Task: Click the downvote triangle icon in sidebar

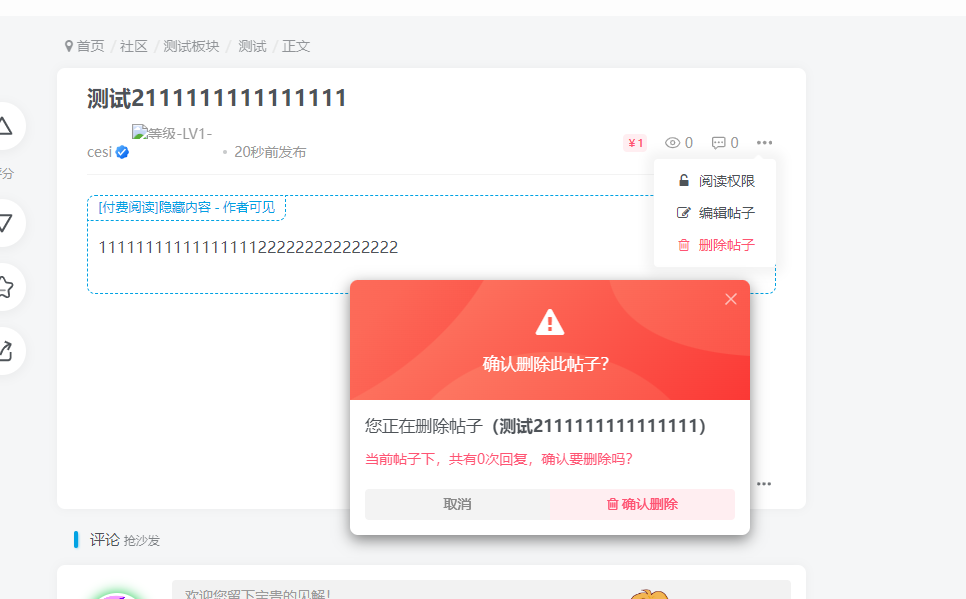Action: (5, 222)
